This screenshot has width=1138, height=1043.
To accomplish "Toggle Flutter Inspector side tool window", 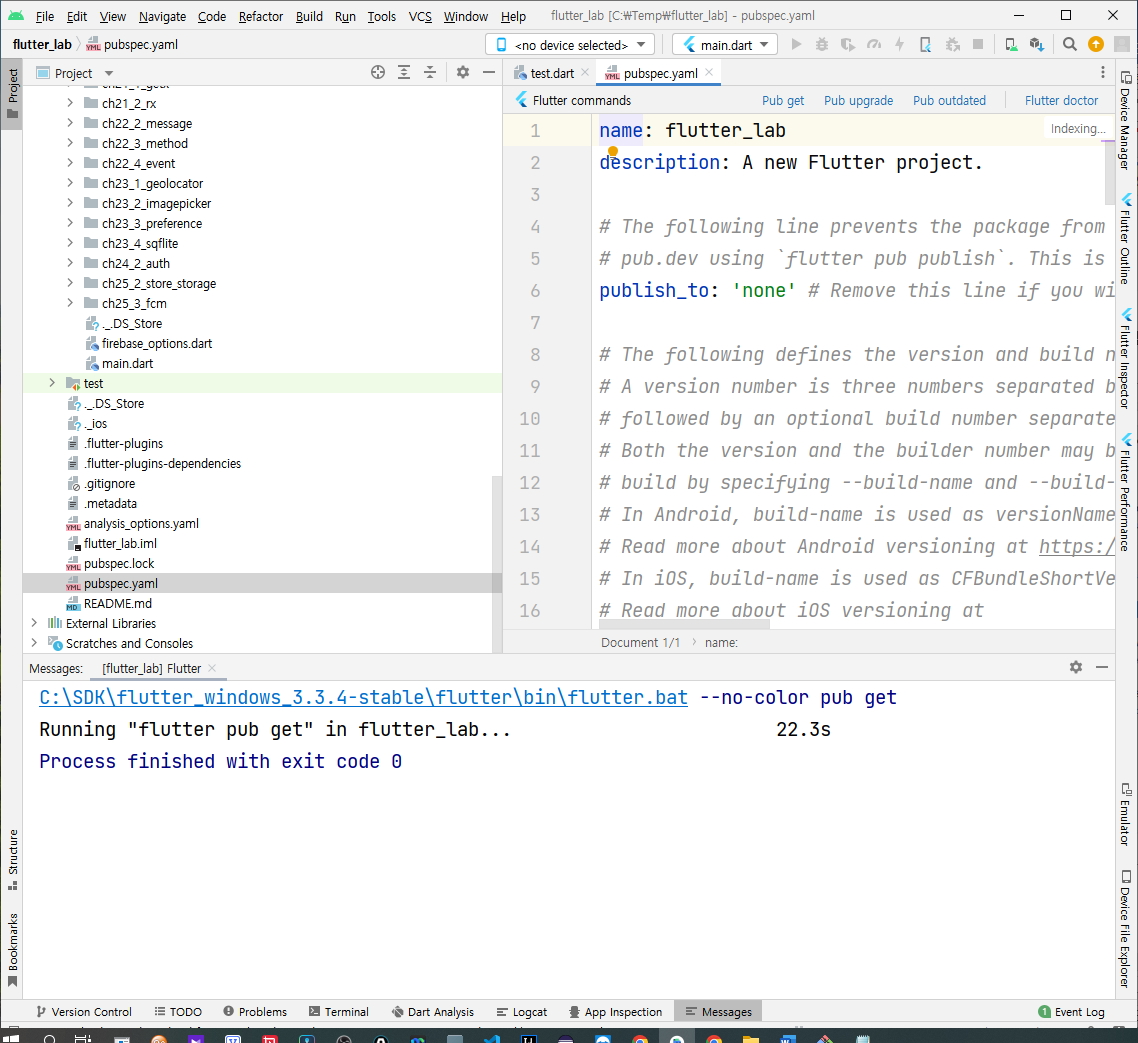I will [1126, 359].
